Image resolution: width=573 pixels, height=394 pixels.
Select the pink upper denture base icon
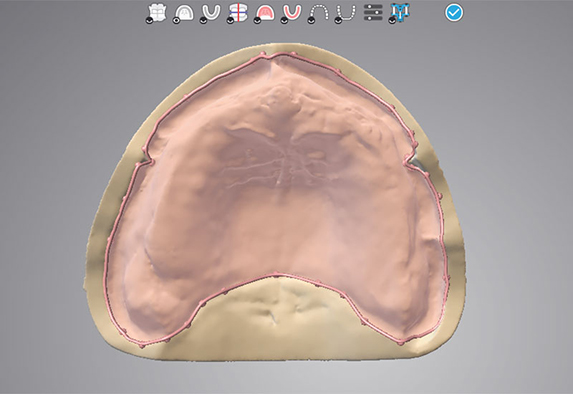[x=266, y=13]
